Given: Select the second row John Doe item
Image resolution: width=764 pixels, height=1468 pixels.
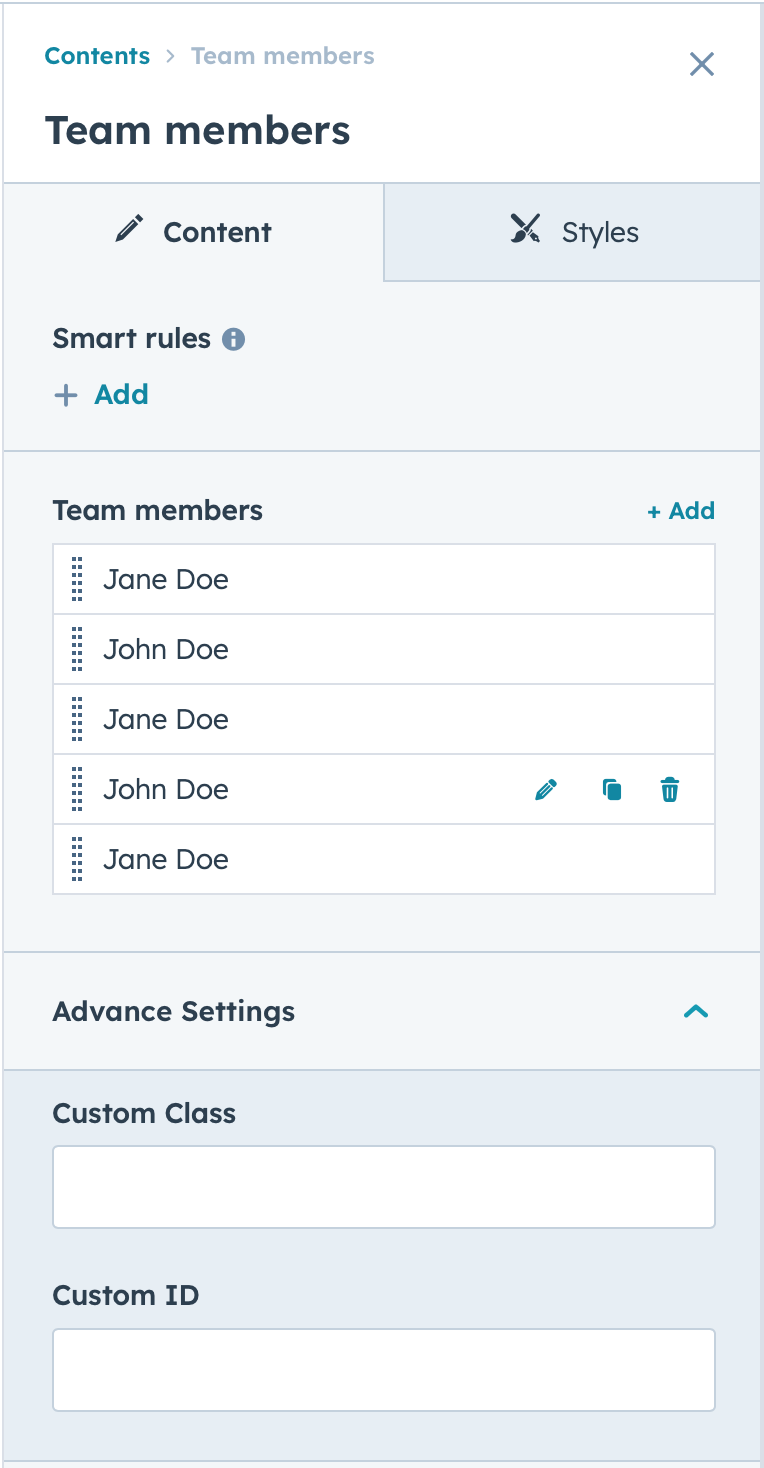Looking at the screenshot, I should coord(384,650).
